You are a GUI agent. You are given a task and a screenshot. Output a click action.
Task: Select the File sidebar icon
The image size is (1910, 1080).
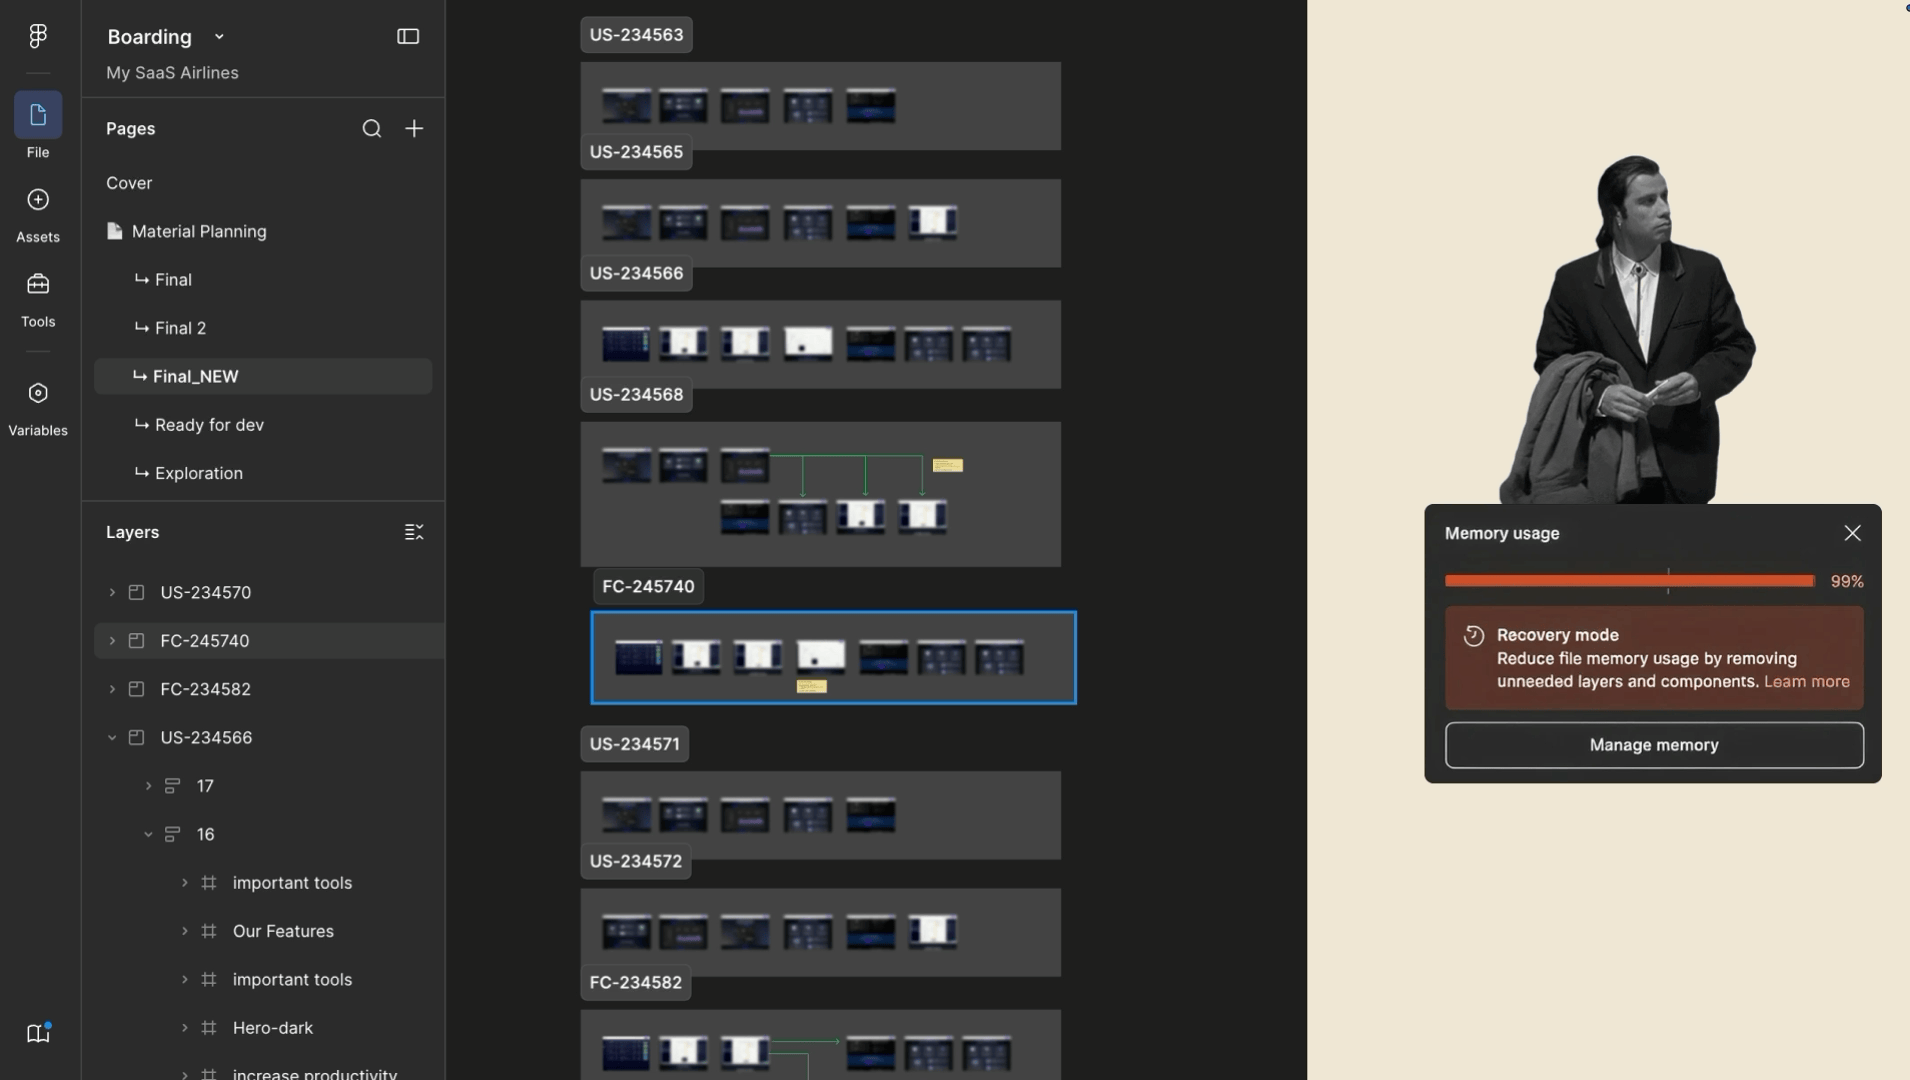(38, 115)
